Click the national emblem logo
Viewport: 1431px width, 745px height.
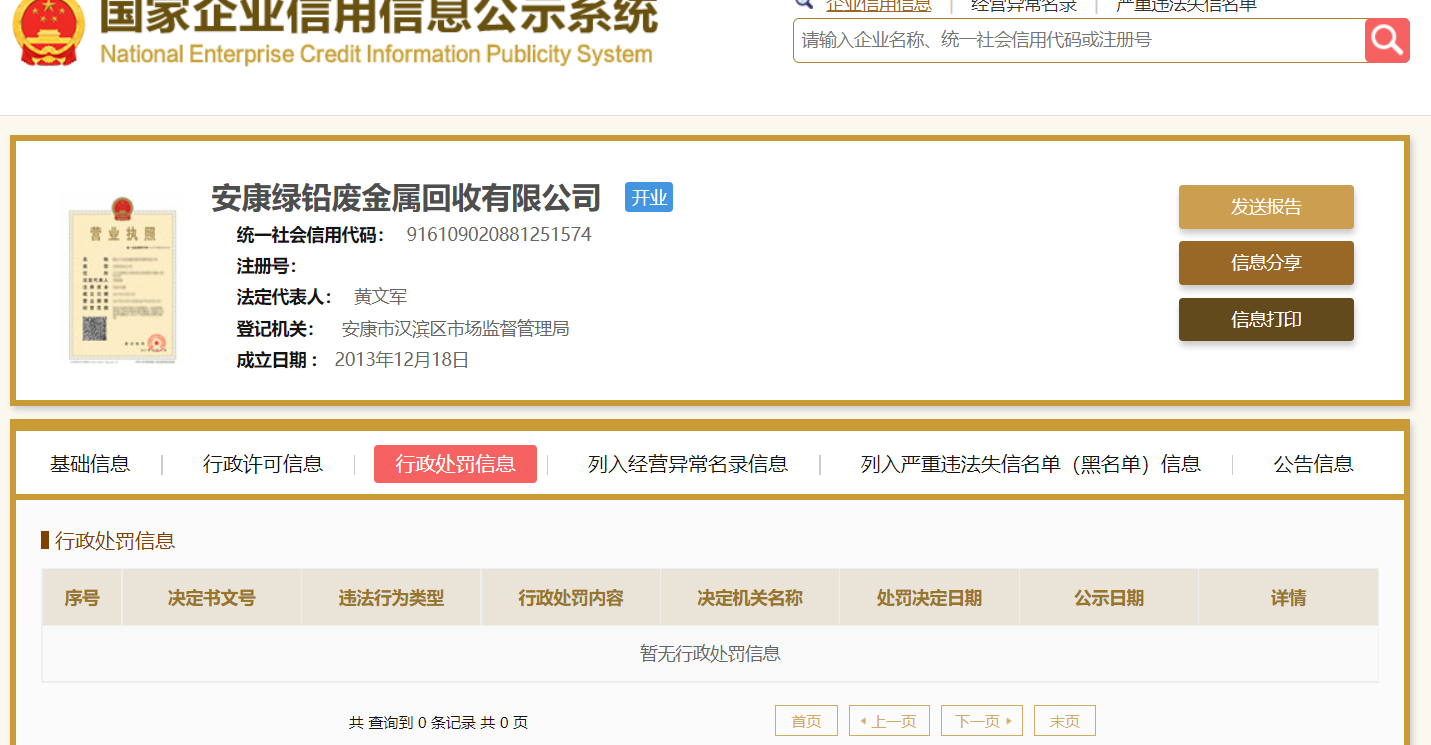coord(48,33)
